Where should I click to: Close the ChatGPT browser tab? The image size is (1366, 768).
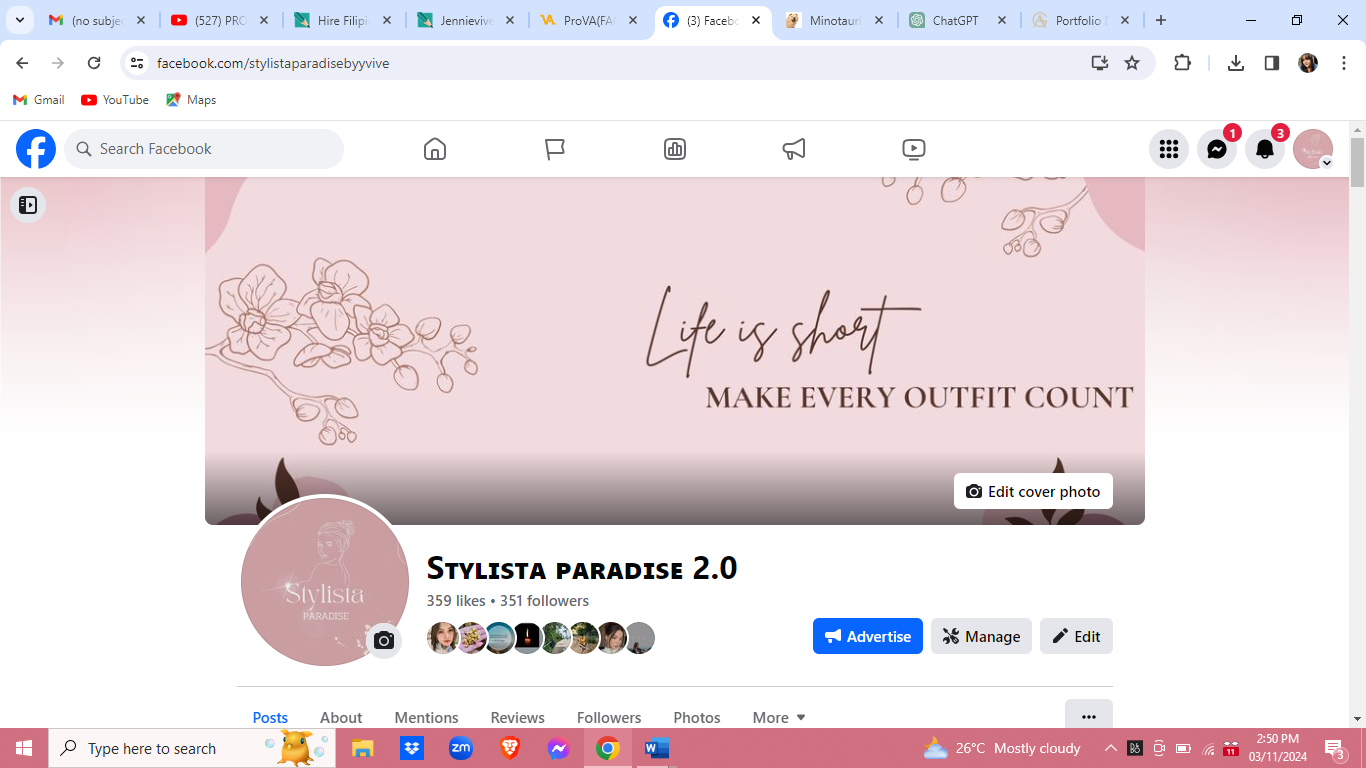click(1002, 20)
